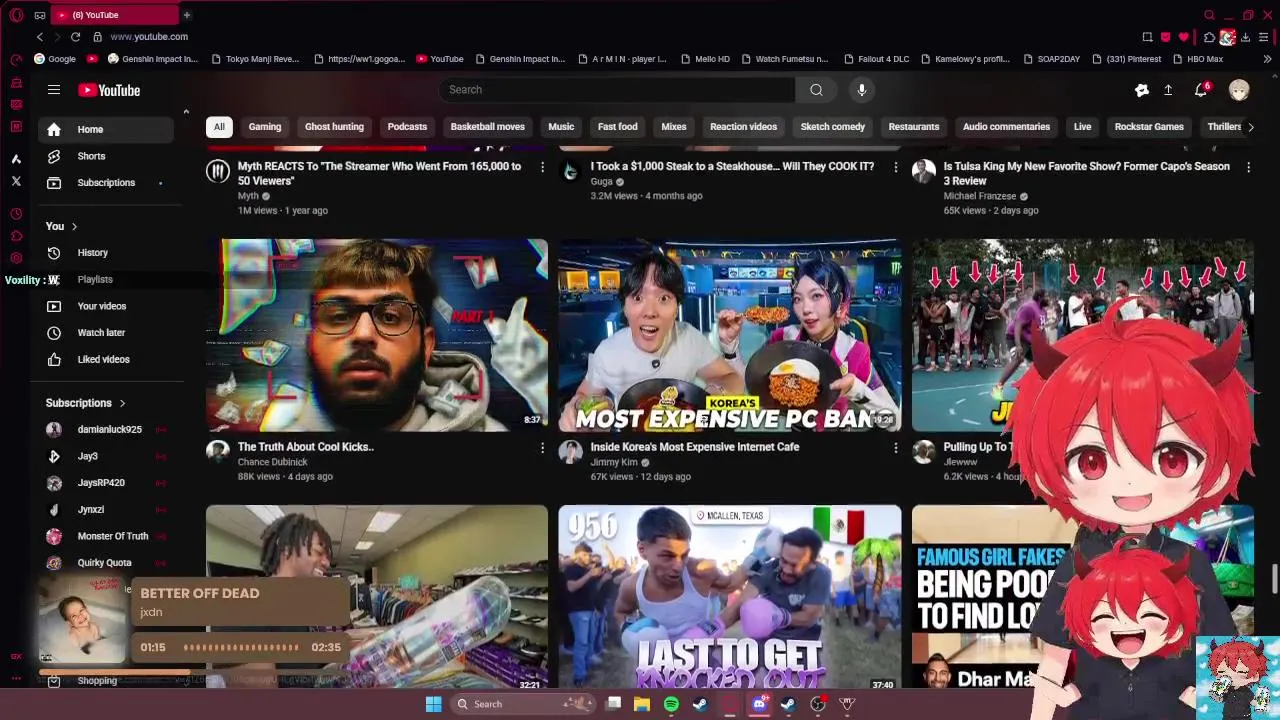Play The Truth About Cool Kicks thumbnail
The width and height of the screenshot is (1280, 720).
tap(377, 335)
